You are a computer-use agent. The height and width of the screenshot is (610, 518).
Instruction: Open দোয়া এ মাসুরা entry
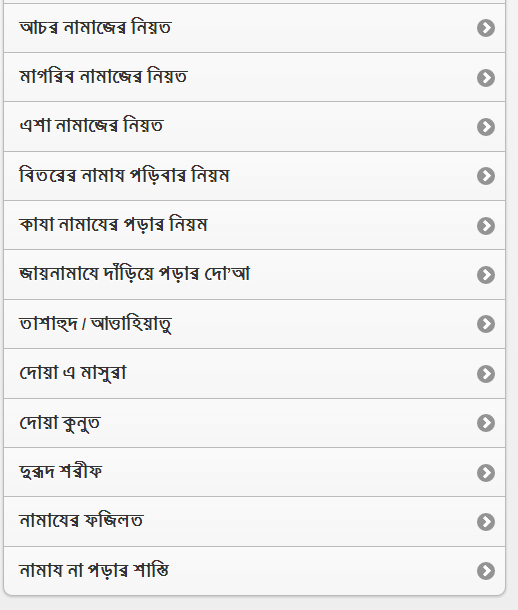pyautogui.click(x=254, y=373)
